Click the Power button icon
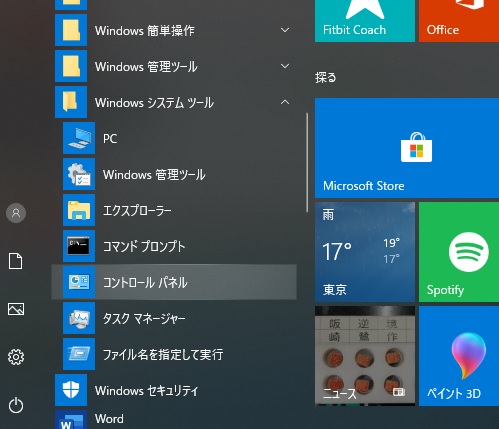 (x=16, y=405)
